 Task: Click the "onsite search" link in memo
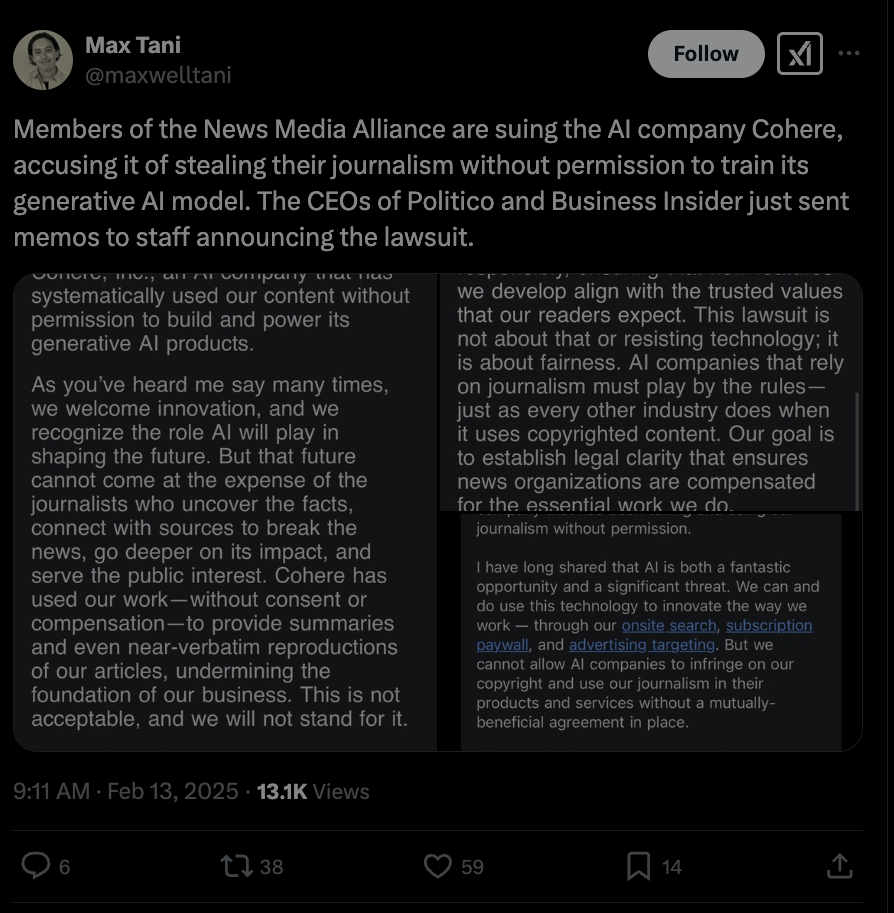[669, 626]
